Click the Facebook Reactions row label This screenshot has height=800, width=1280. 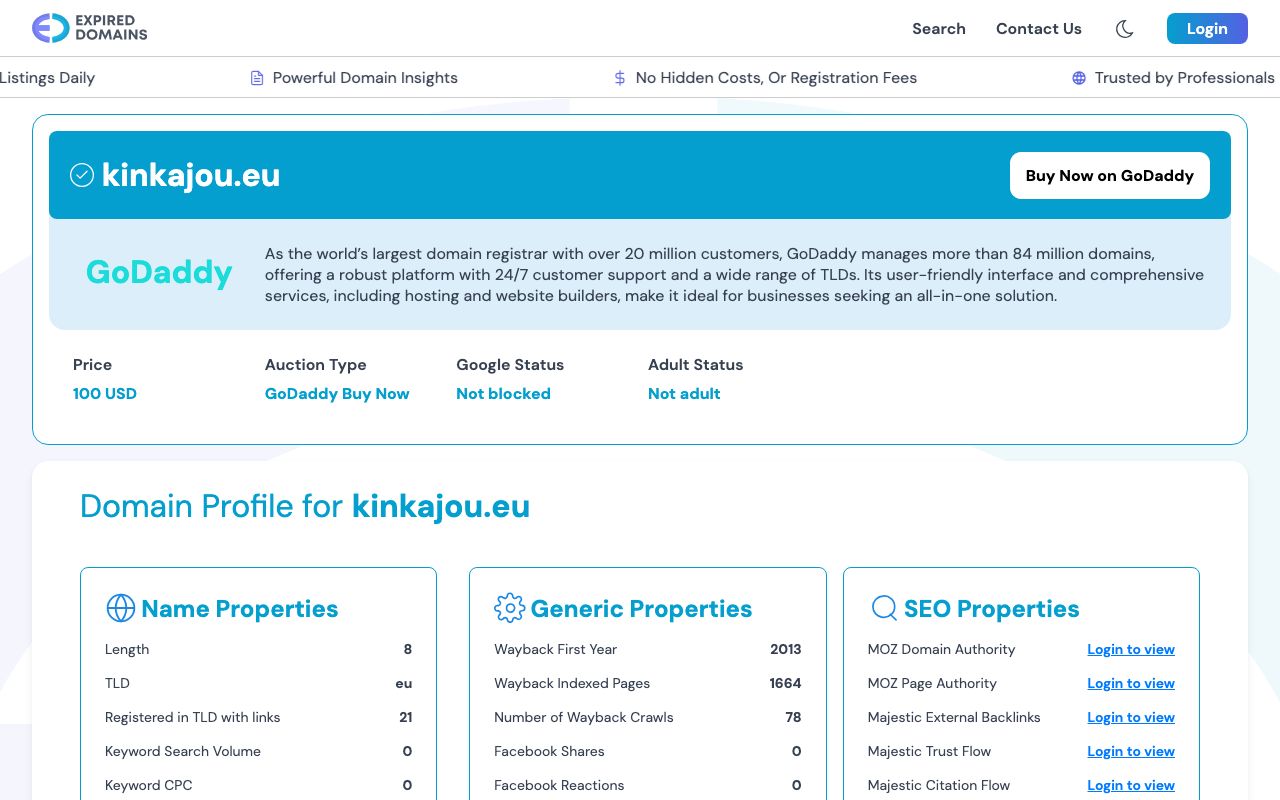[x=559, y=785]
